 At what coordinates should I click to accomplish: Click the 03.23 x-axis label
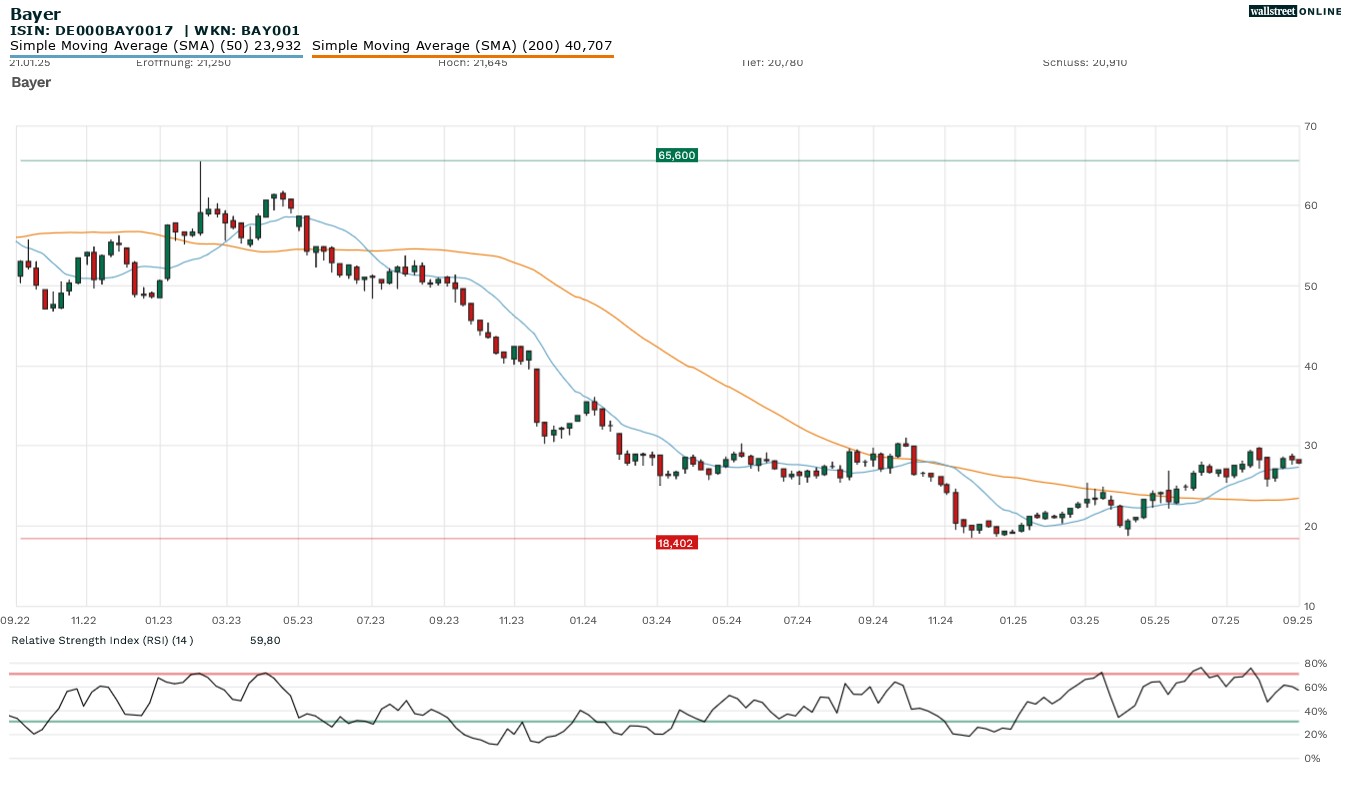click(x=226, y=620)
